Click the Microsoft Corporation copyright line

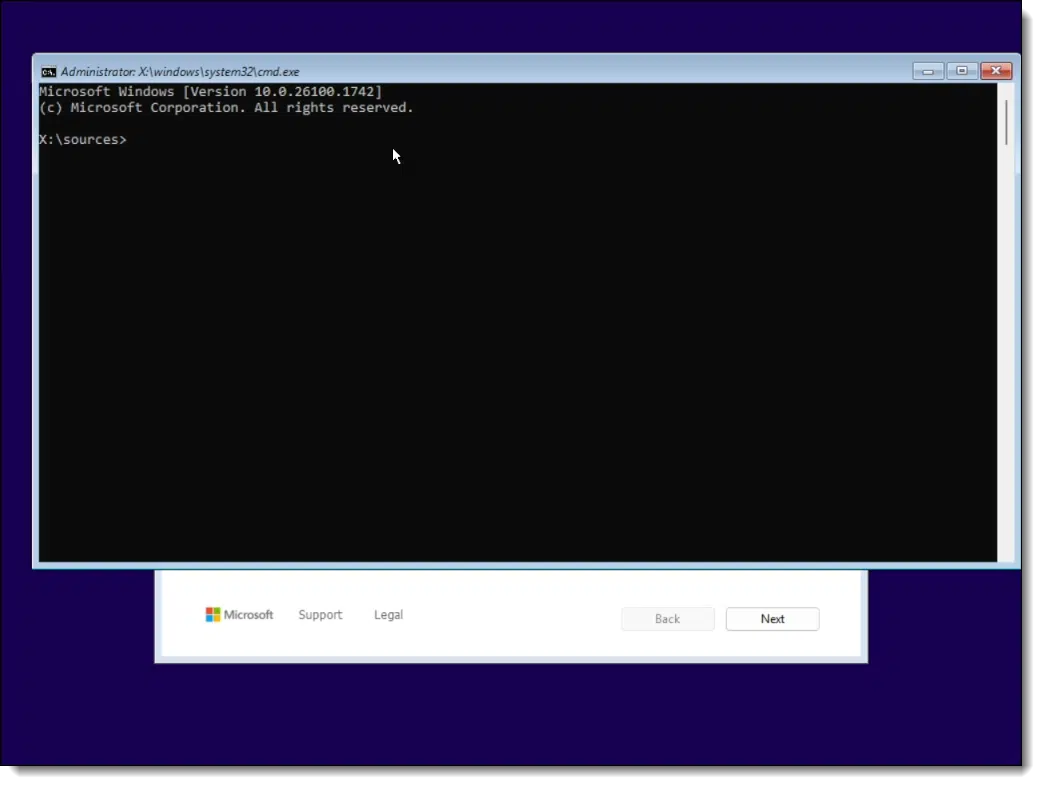[226, 108]
